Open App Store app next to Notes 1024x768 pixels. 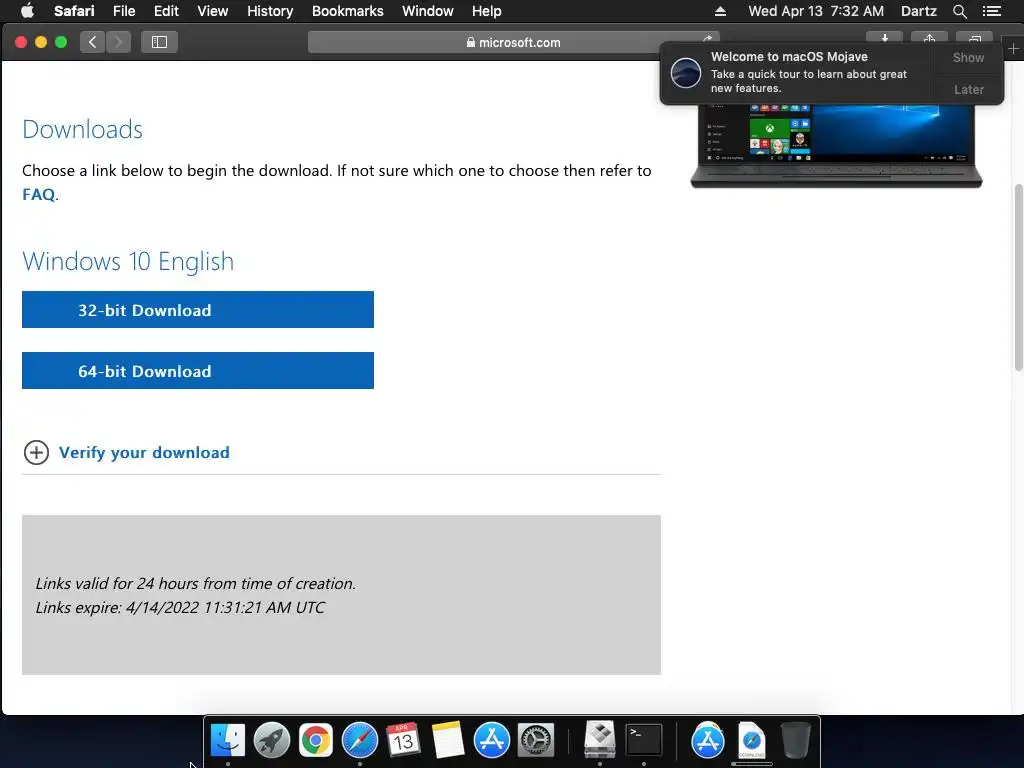(x=491, y=740)
